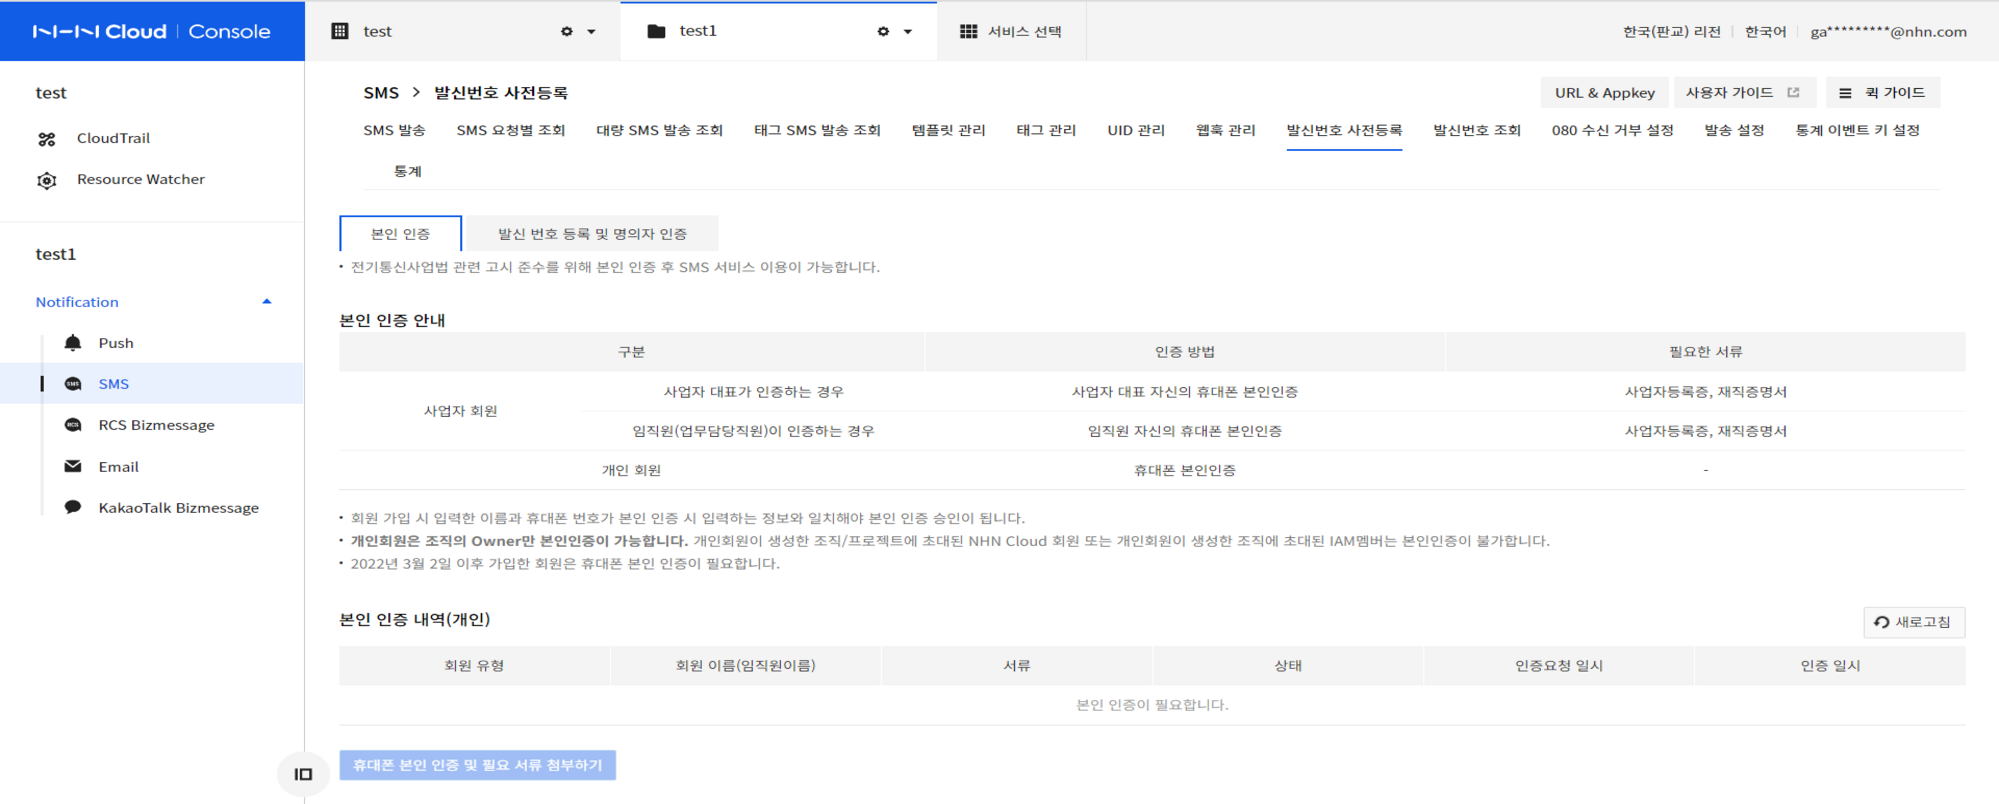Open the 퀵 가이드 button
1999x804 pixels.
pos(1882,92)
